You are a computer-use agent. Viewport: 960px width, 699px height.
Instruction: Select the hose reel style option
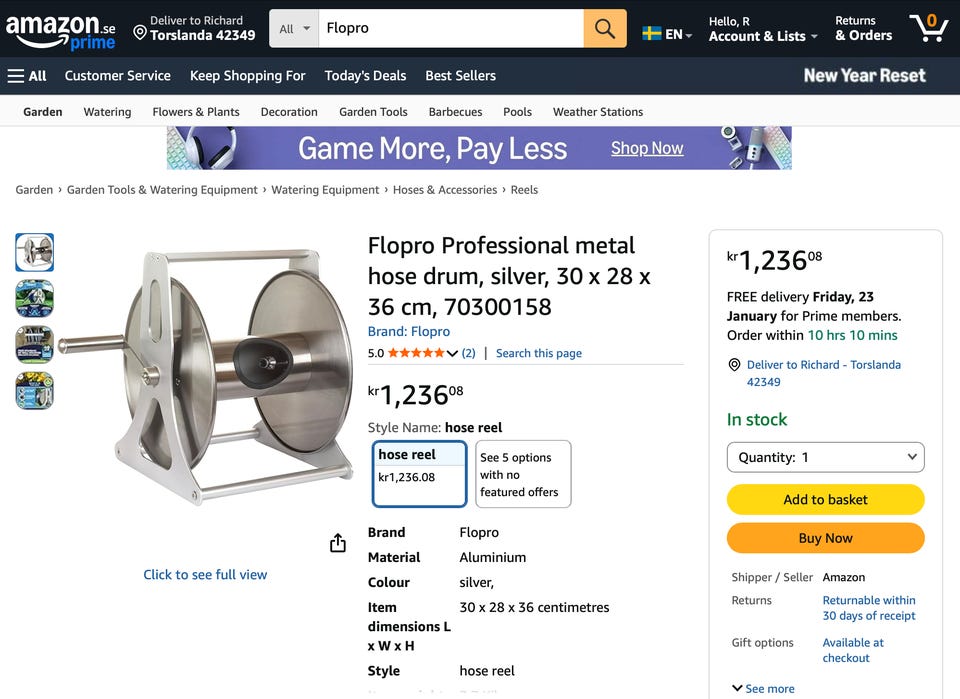pos(420,474)
